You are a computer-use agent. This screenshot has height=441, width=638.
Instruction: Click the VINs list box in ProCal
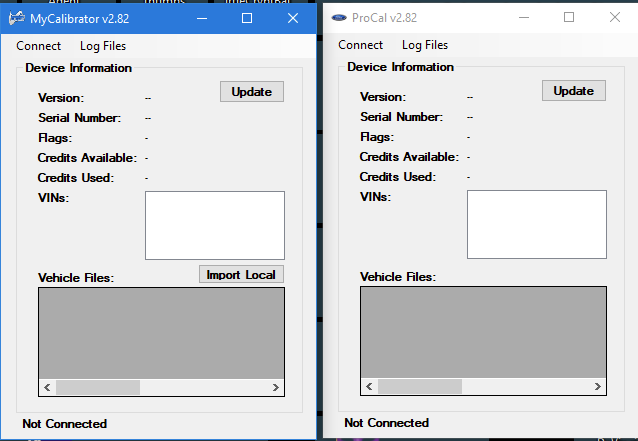(x=537, y=224)
